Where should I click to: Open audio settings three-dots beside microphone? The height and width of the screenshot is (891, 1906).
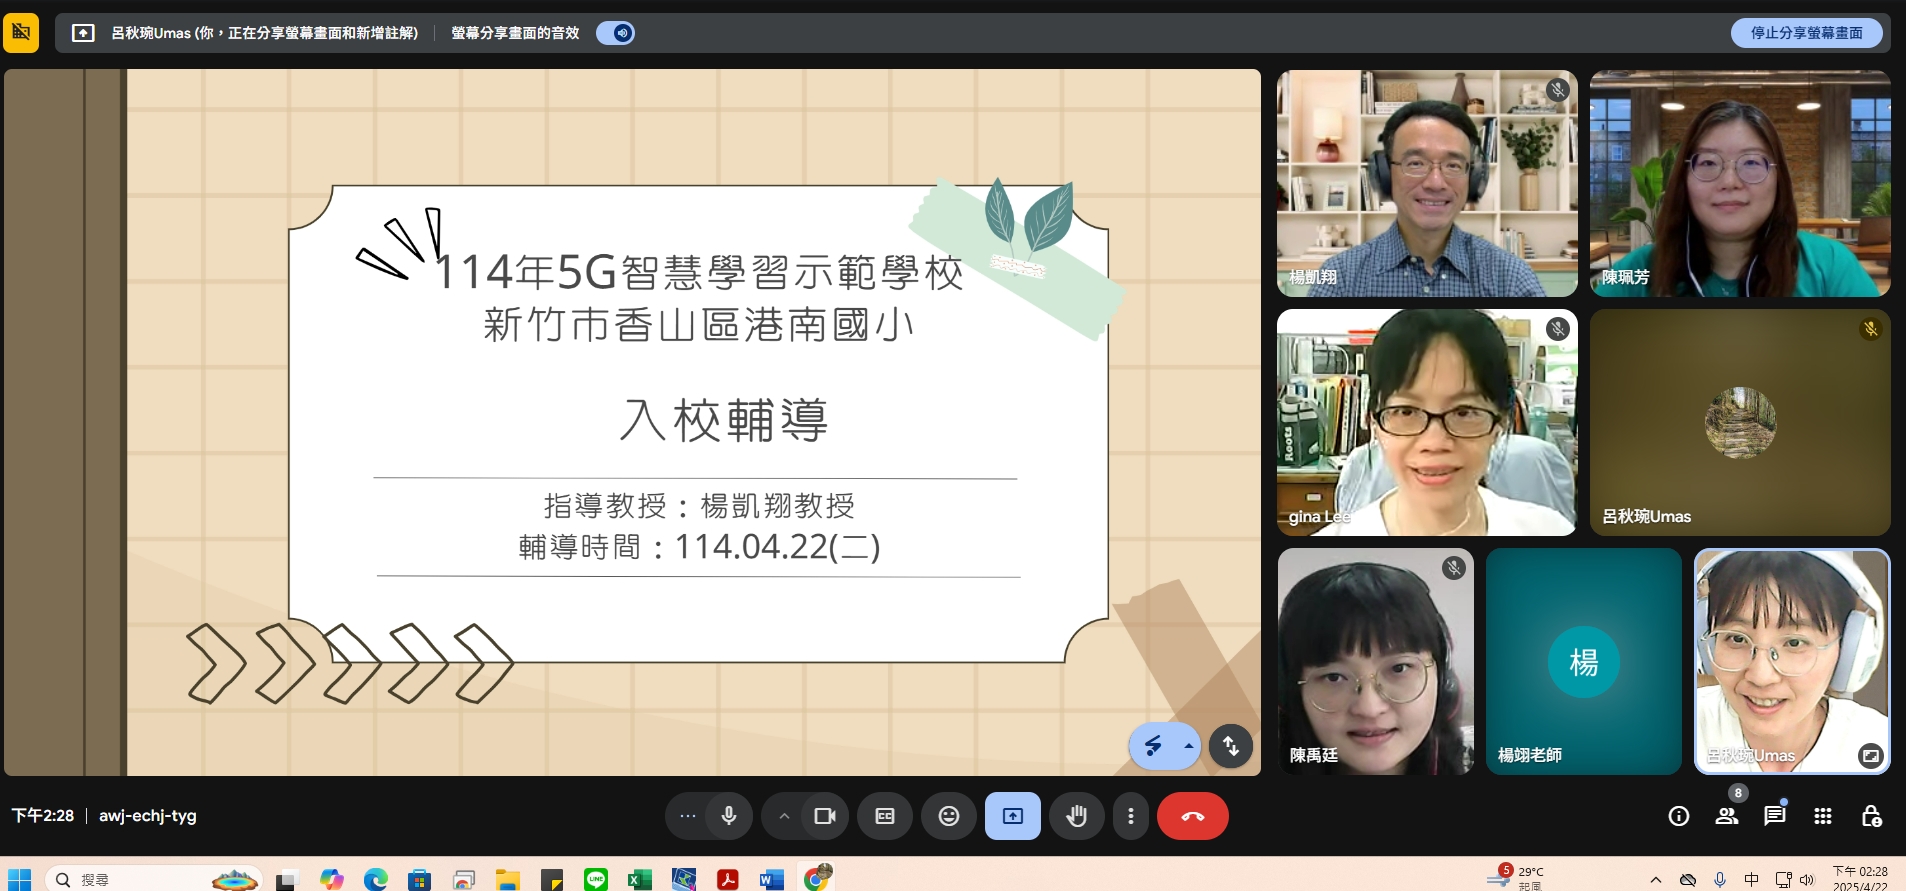tap(688, 816)
